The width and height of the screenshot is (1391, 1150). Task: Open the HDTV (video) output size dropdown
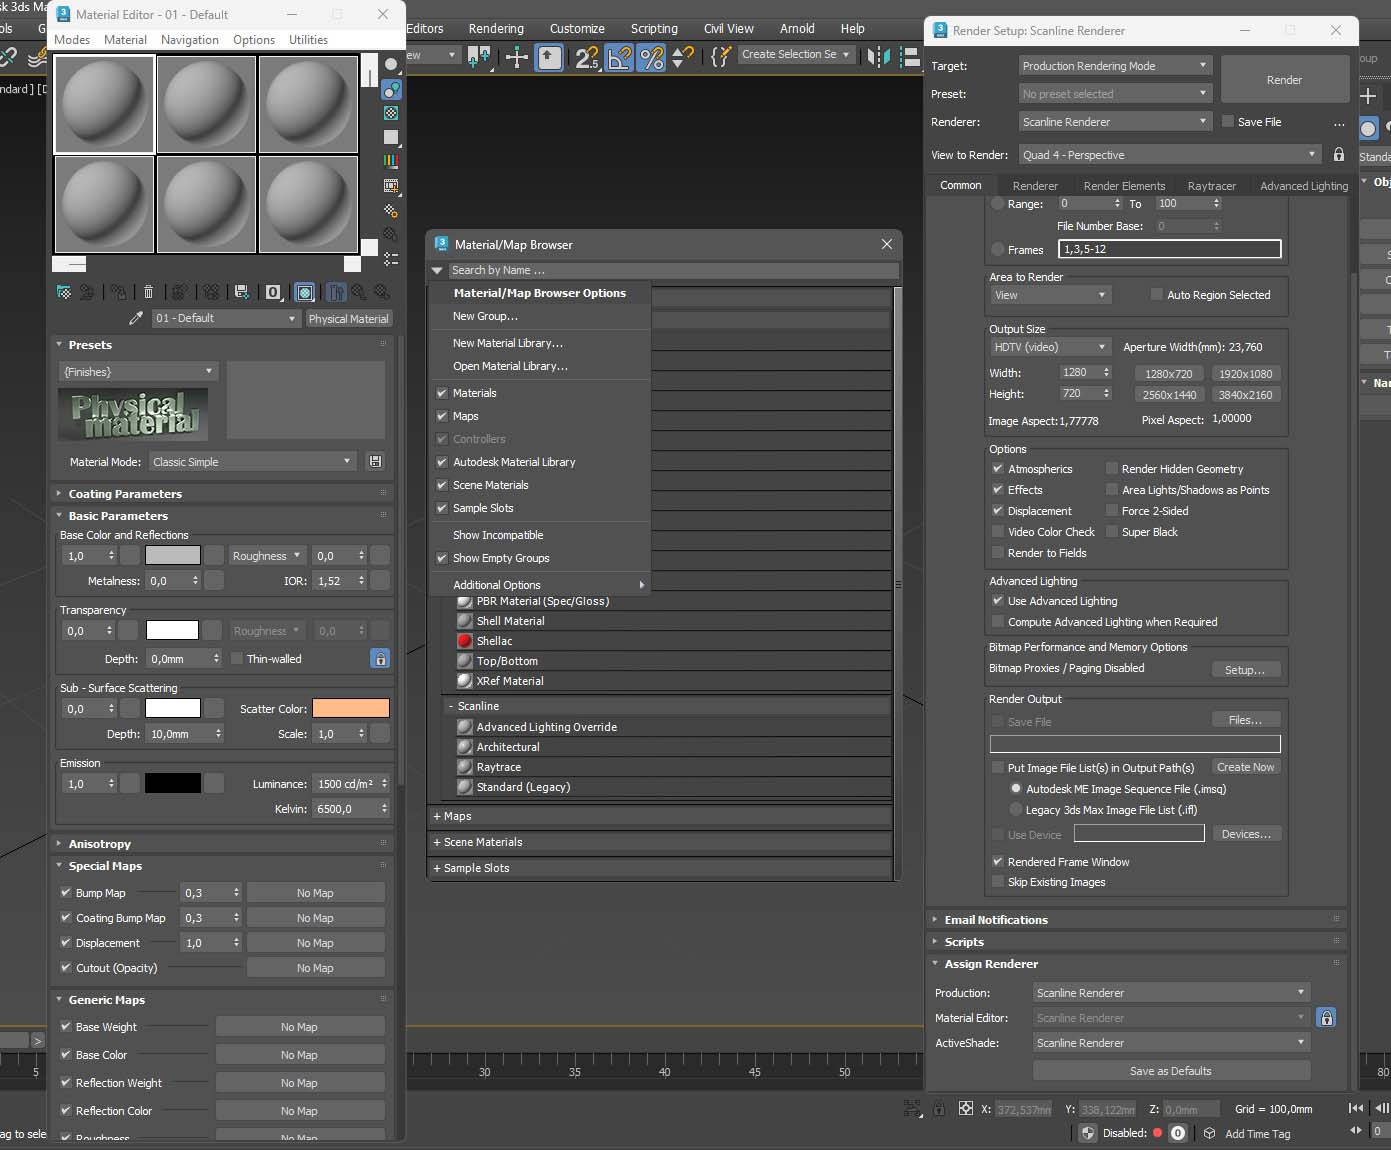click(1050, 347)
